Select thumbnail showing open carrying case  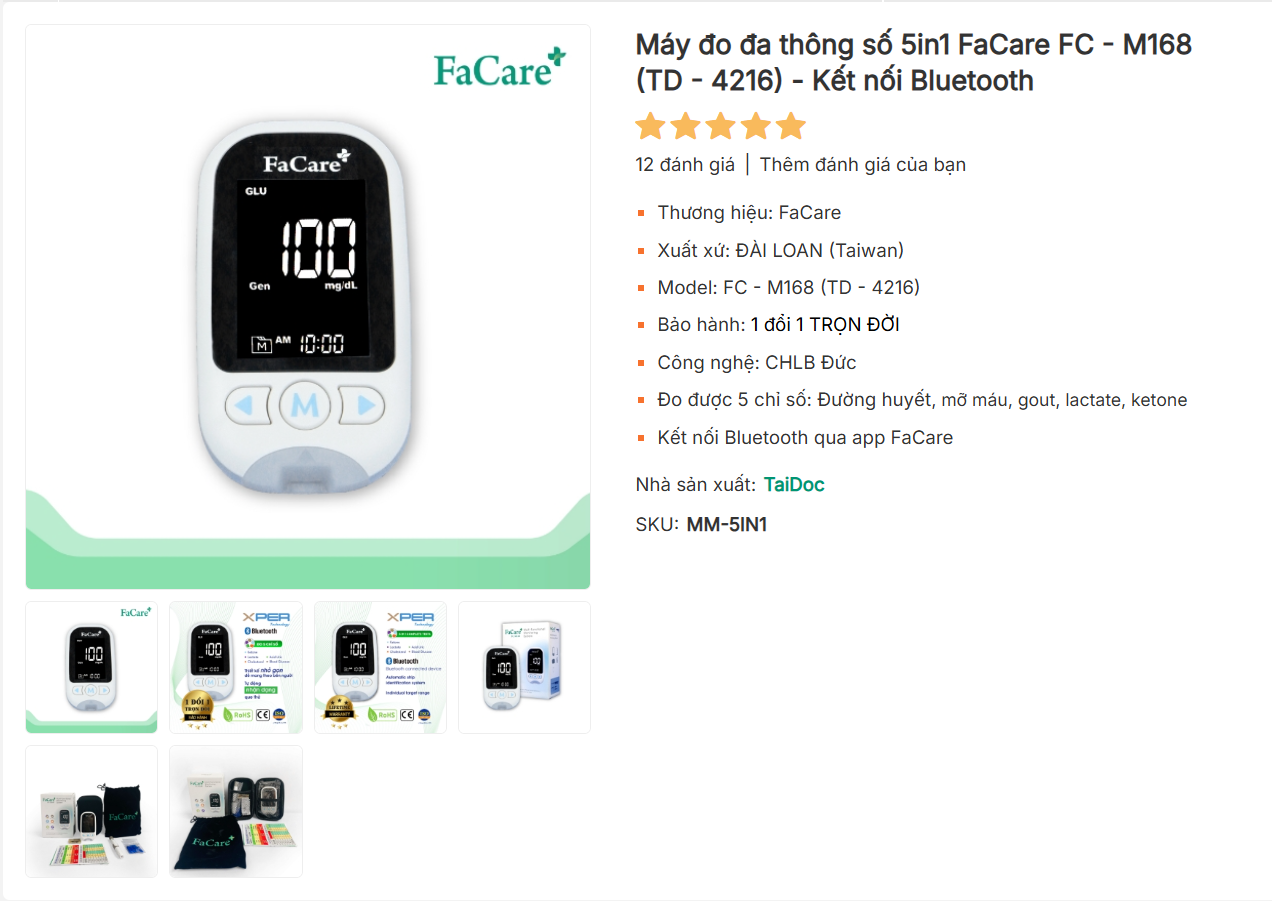pyautogui.click(x=236, y=811)
